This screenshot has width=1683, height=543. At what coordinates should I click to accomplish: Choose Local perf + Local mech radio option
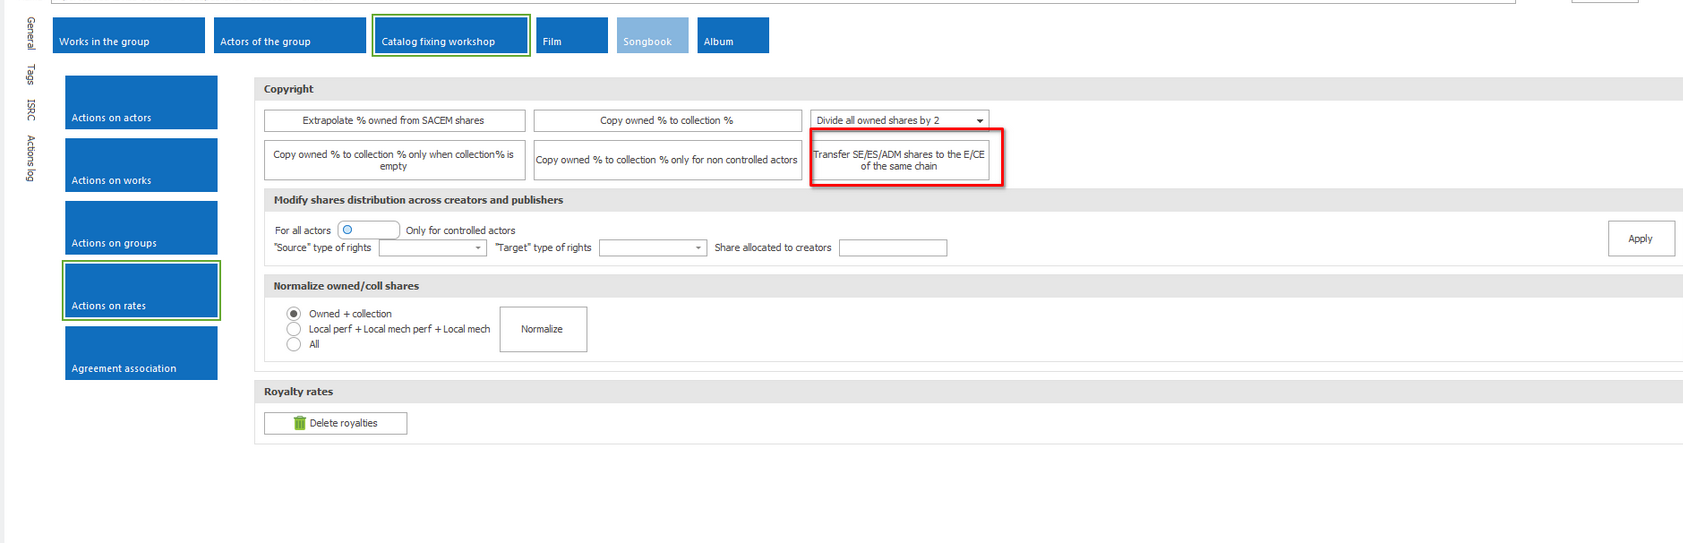294,329
